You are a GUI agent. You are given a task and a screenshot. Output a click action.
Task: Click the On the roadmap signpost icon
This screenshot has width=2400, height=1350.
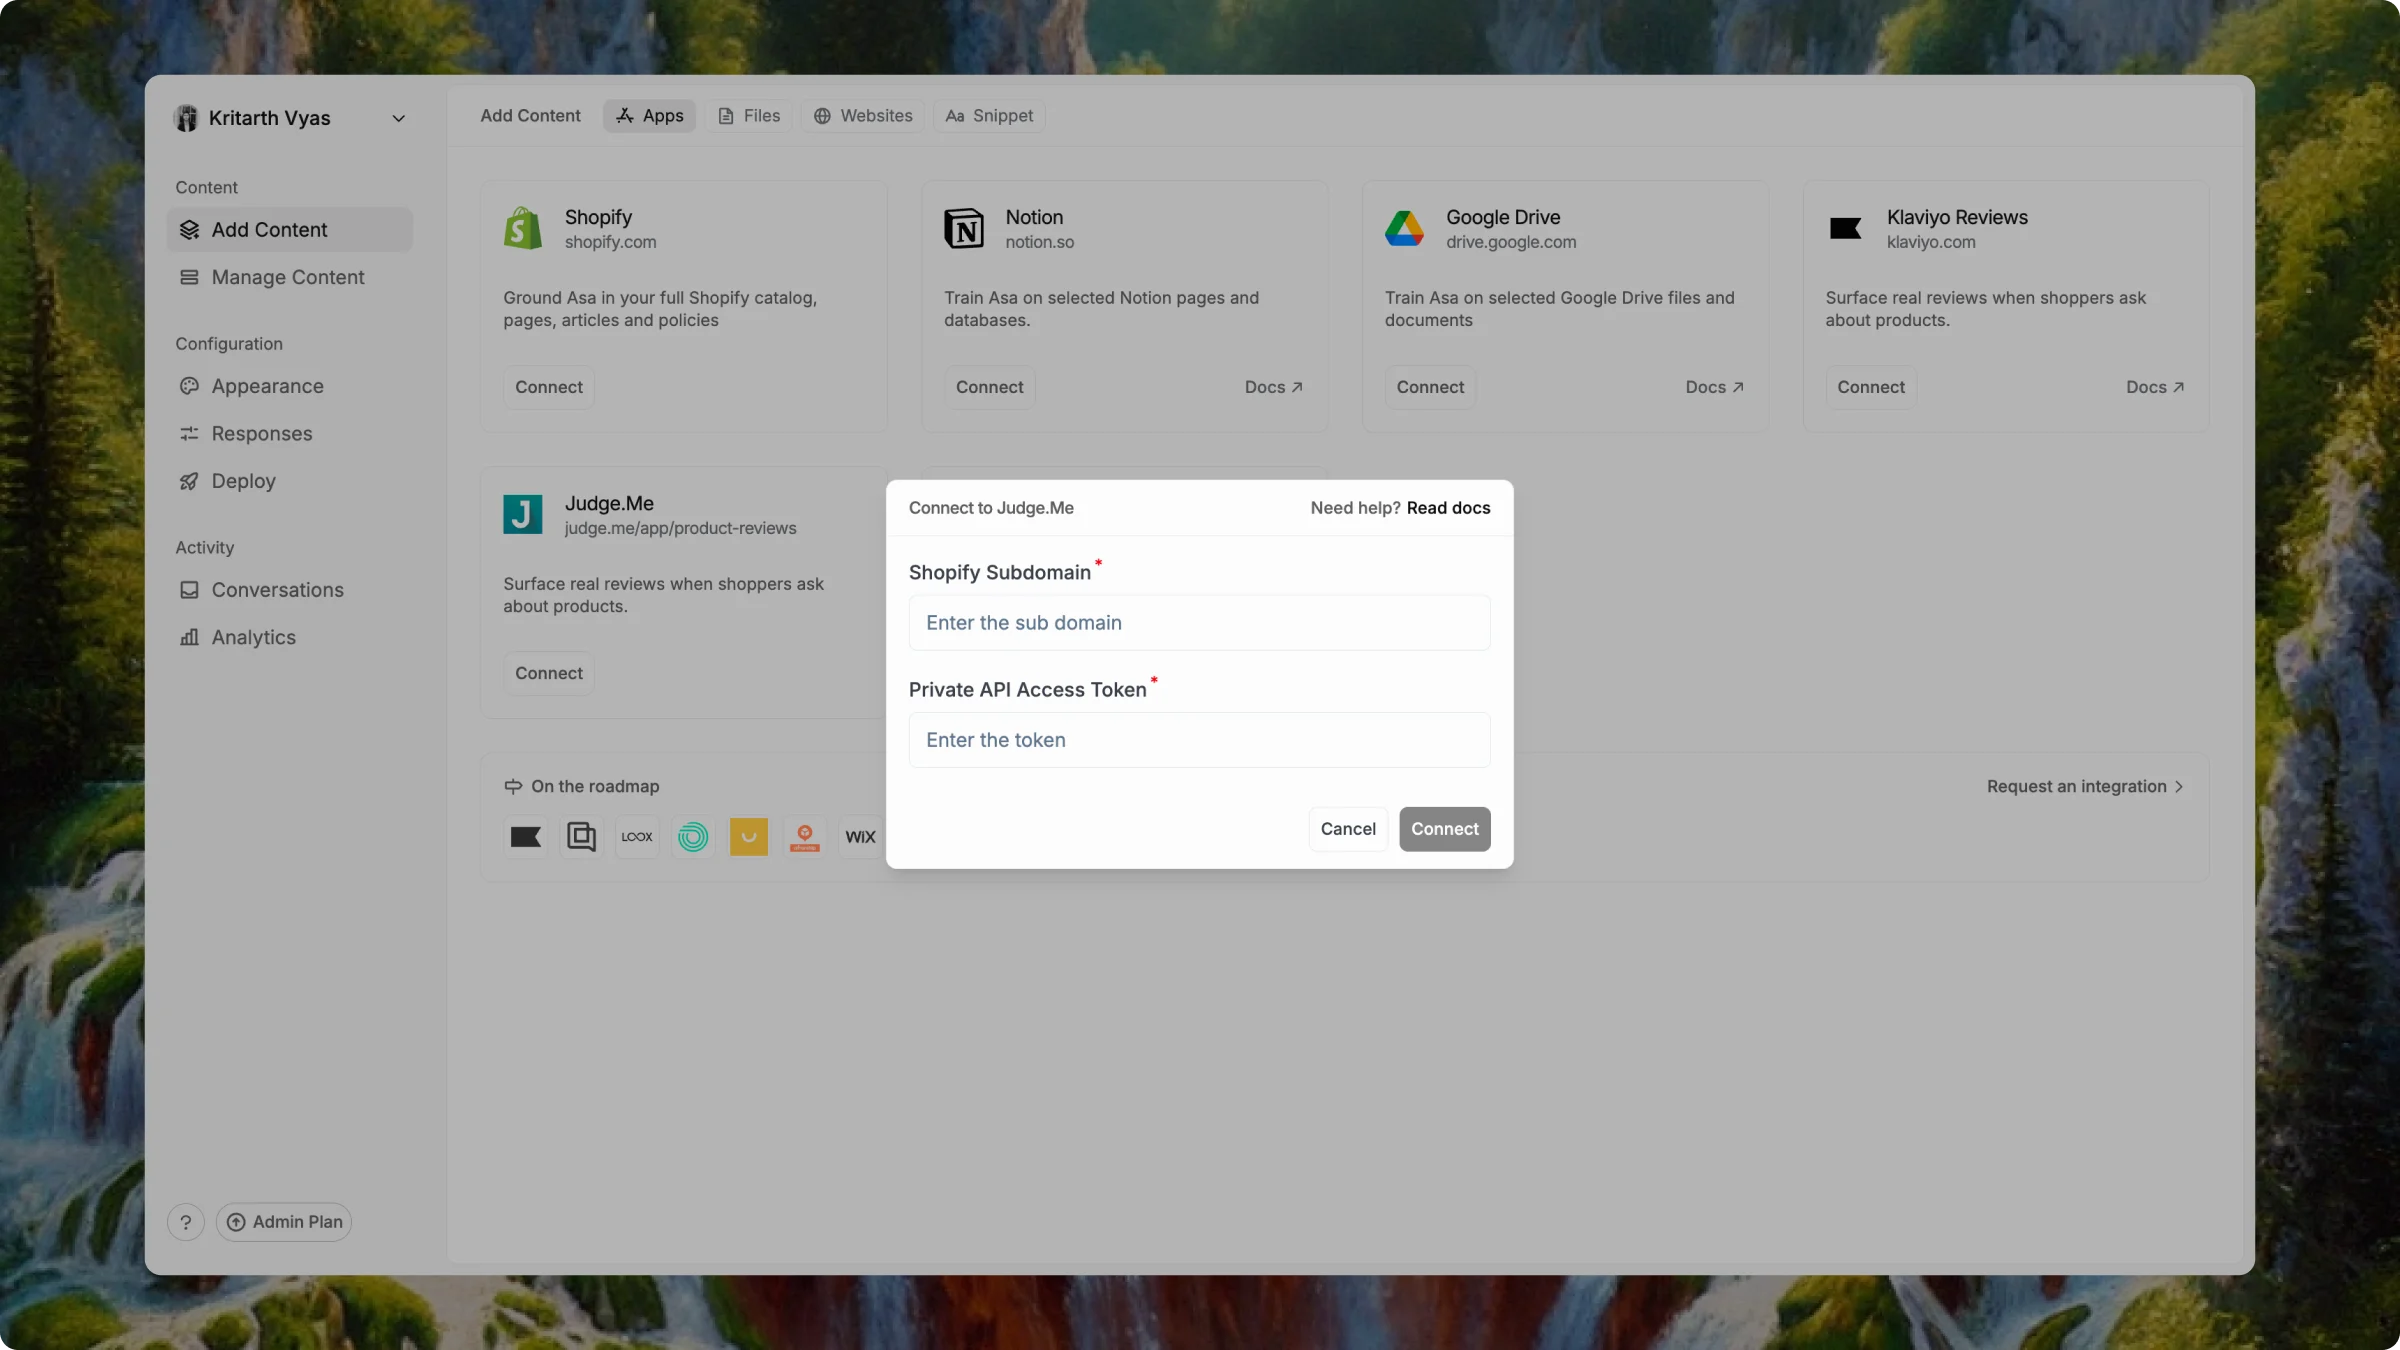tap(513, 787)
